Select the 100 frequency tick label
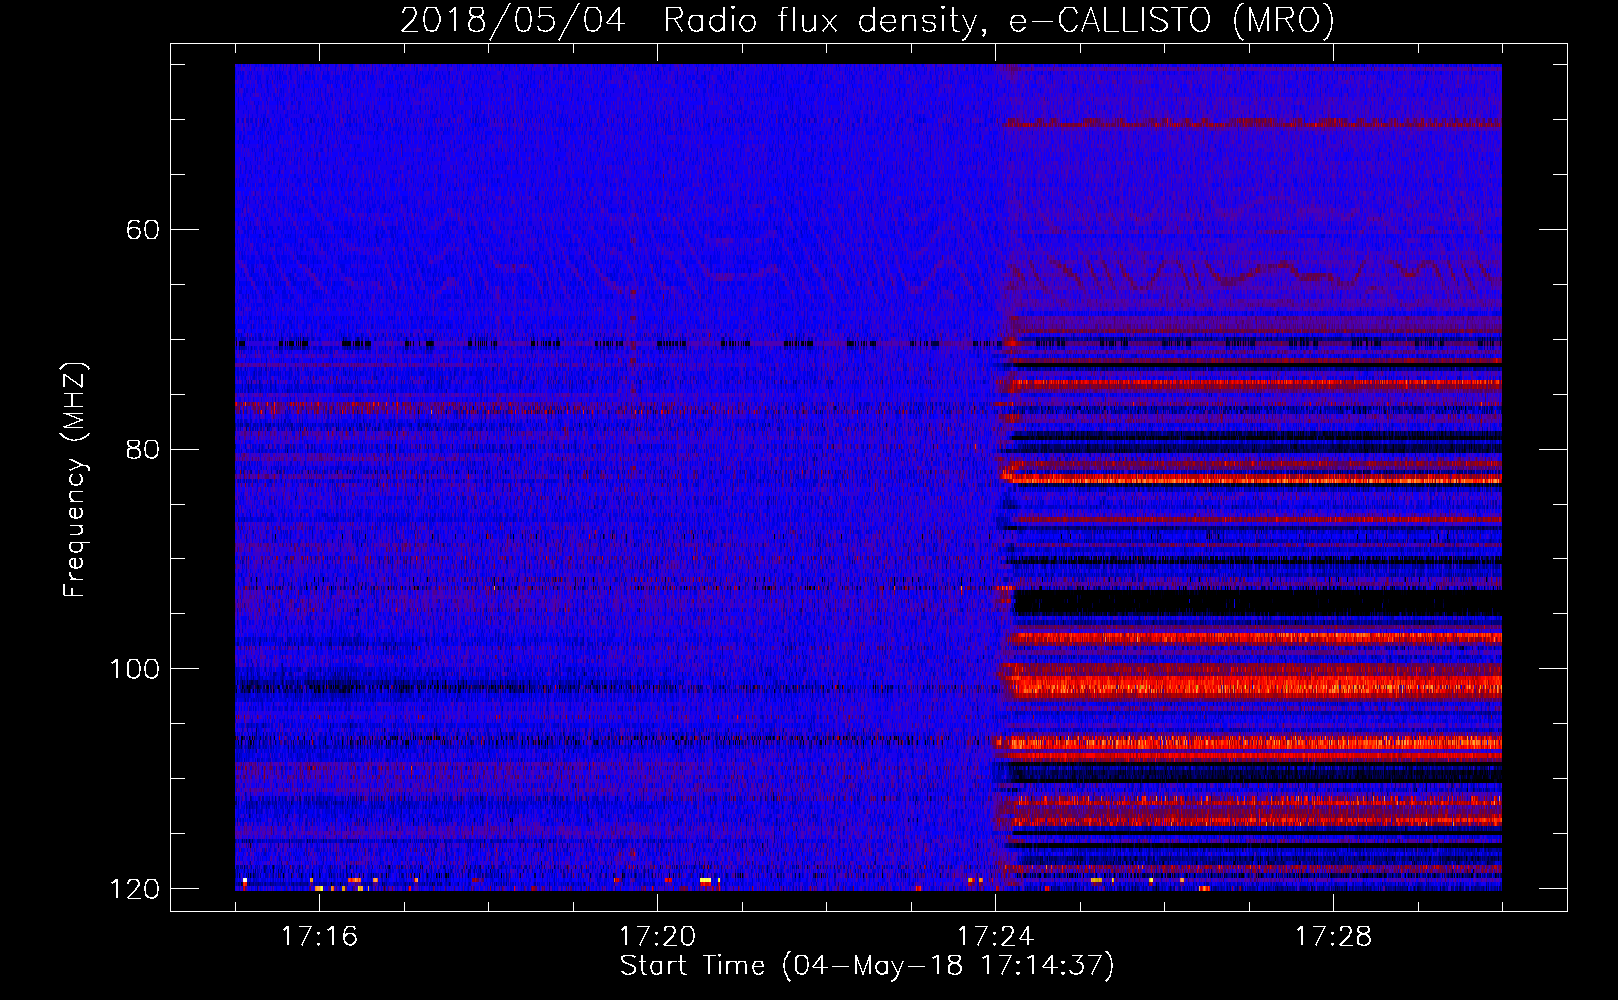Screen dimensions: 1618x1000 pyautogui.click(x=134, y=668)
